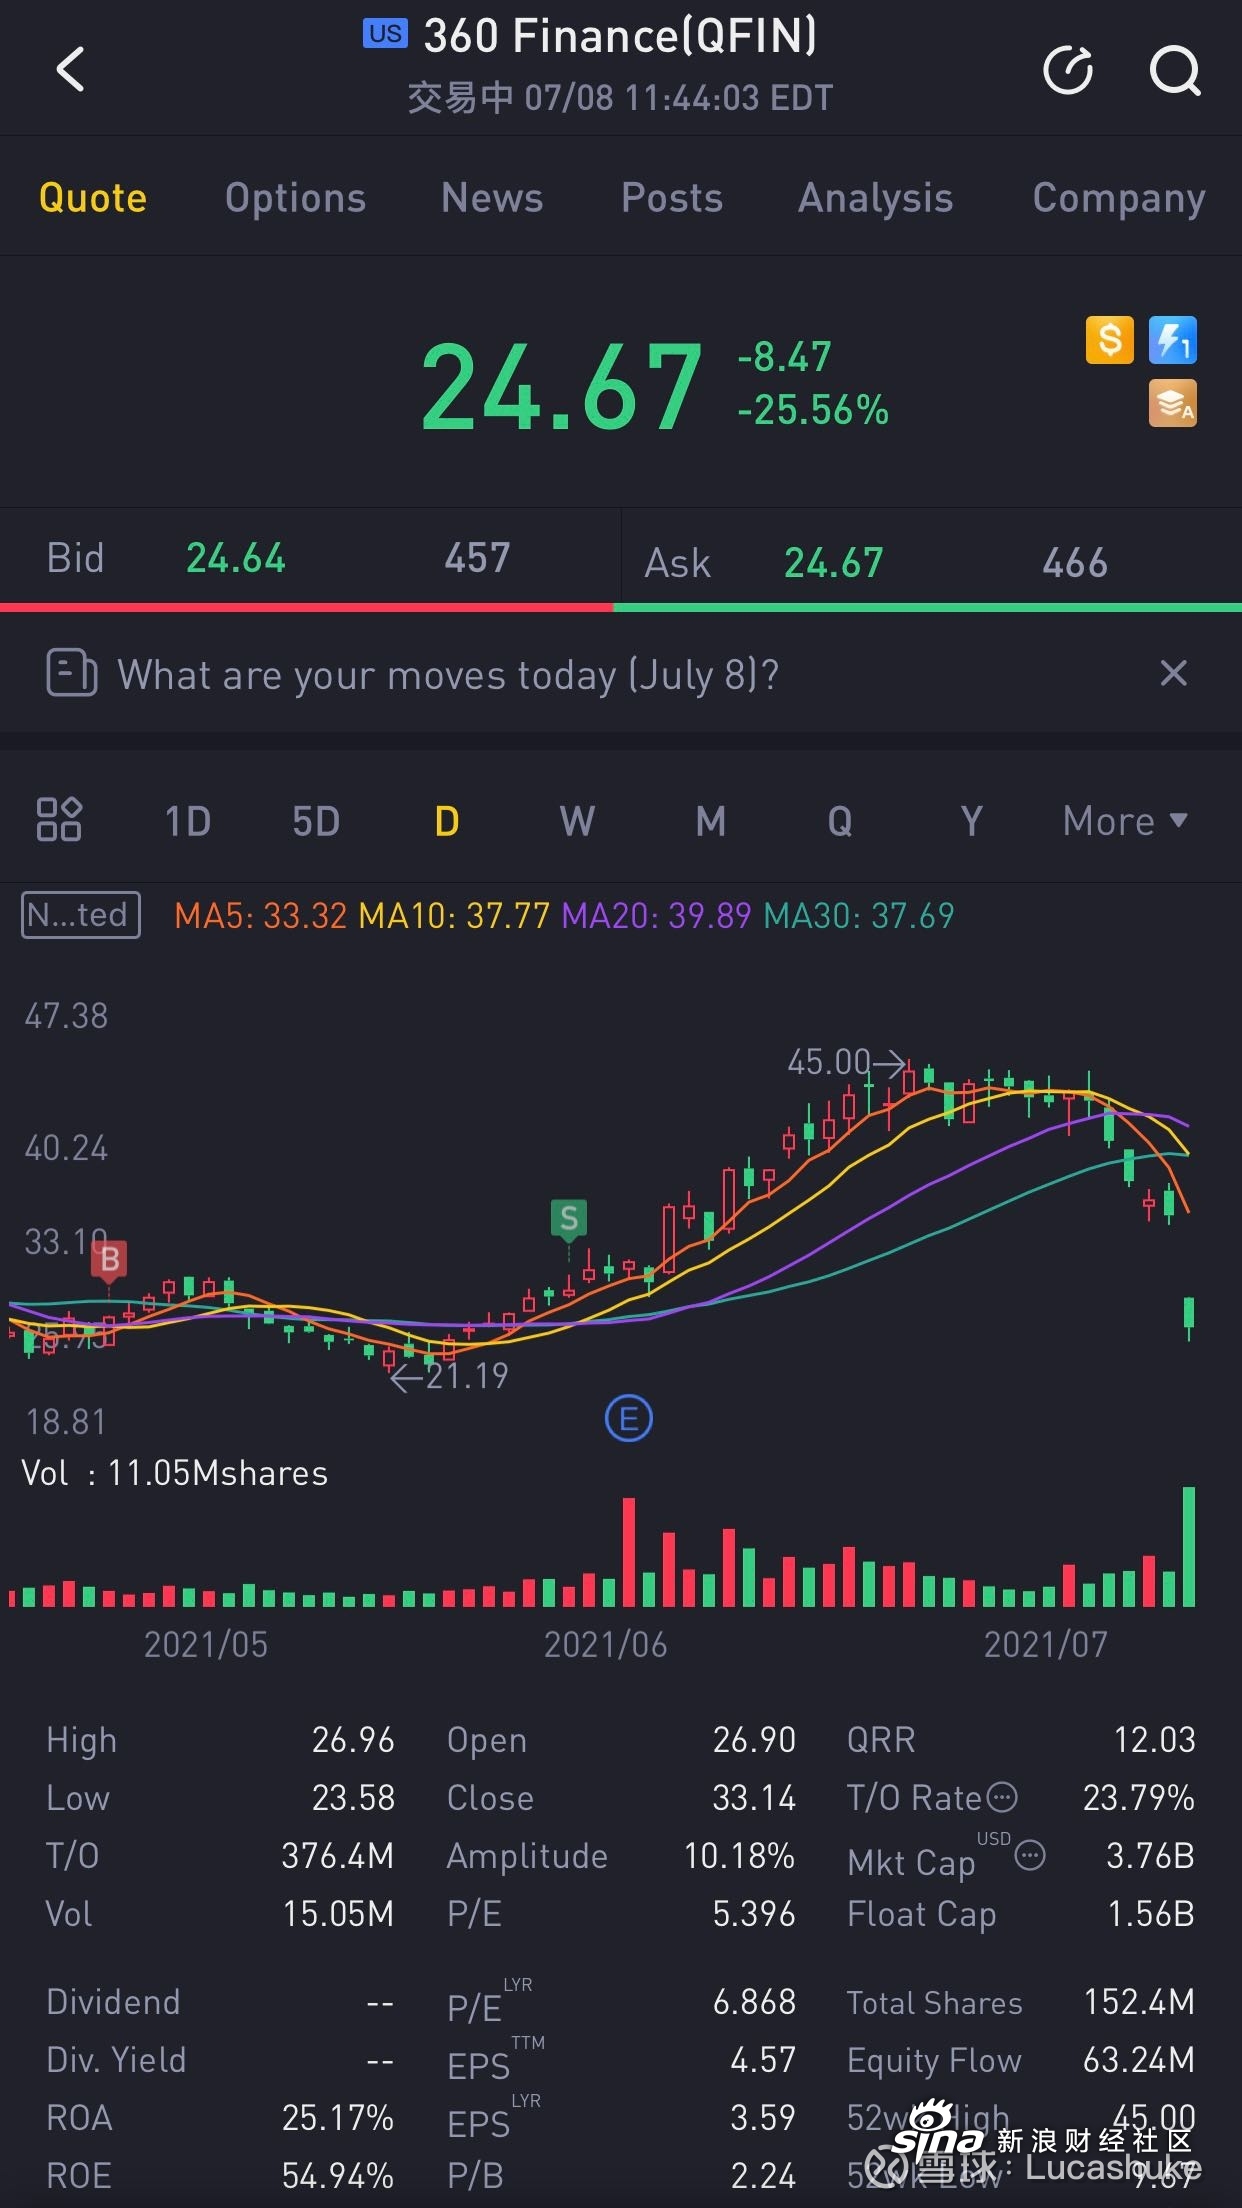Expand the More chart periods dropdown
The image size is (1242, 2208).
(x=1125, y=821)
